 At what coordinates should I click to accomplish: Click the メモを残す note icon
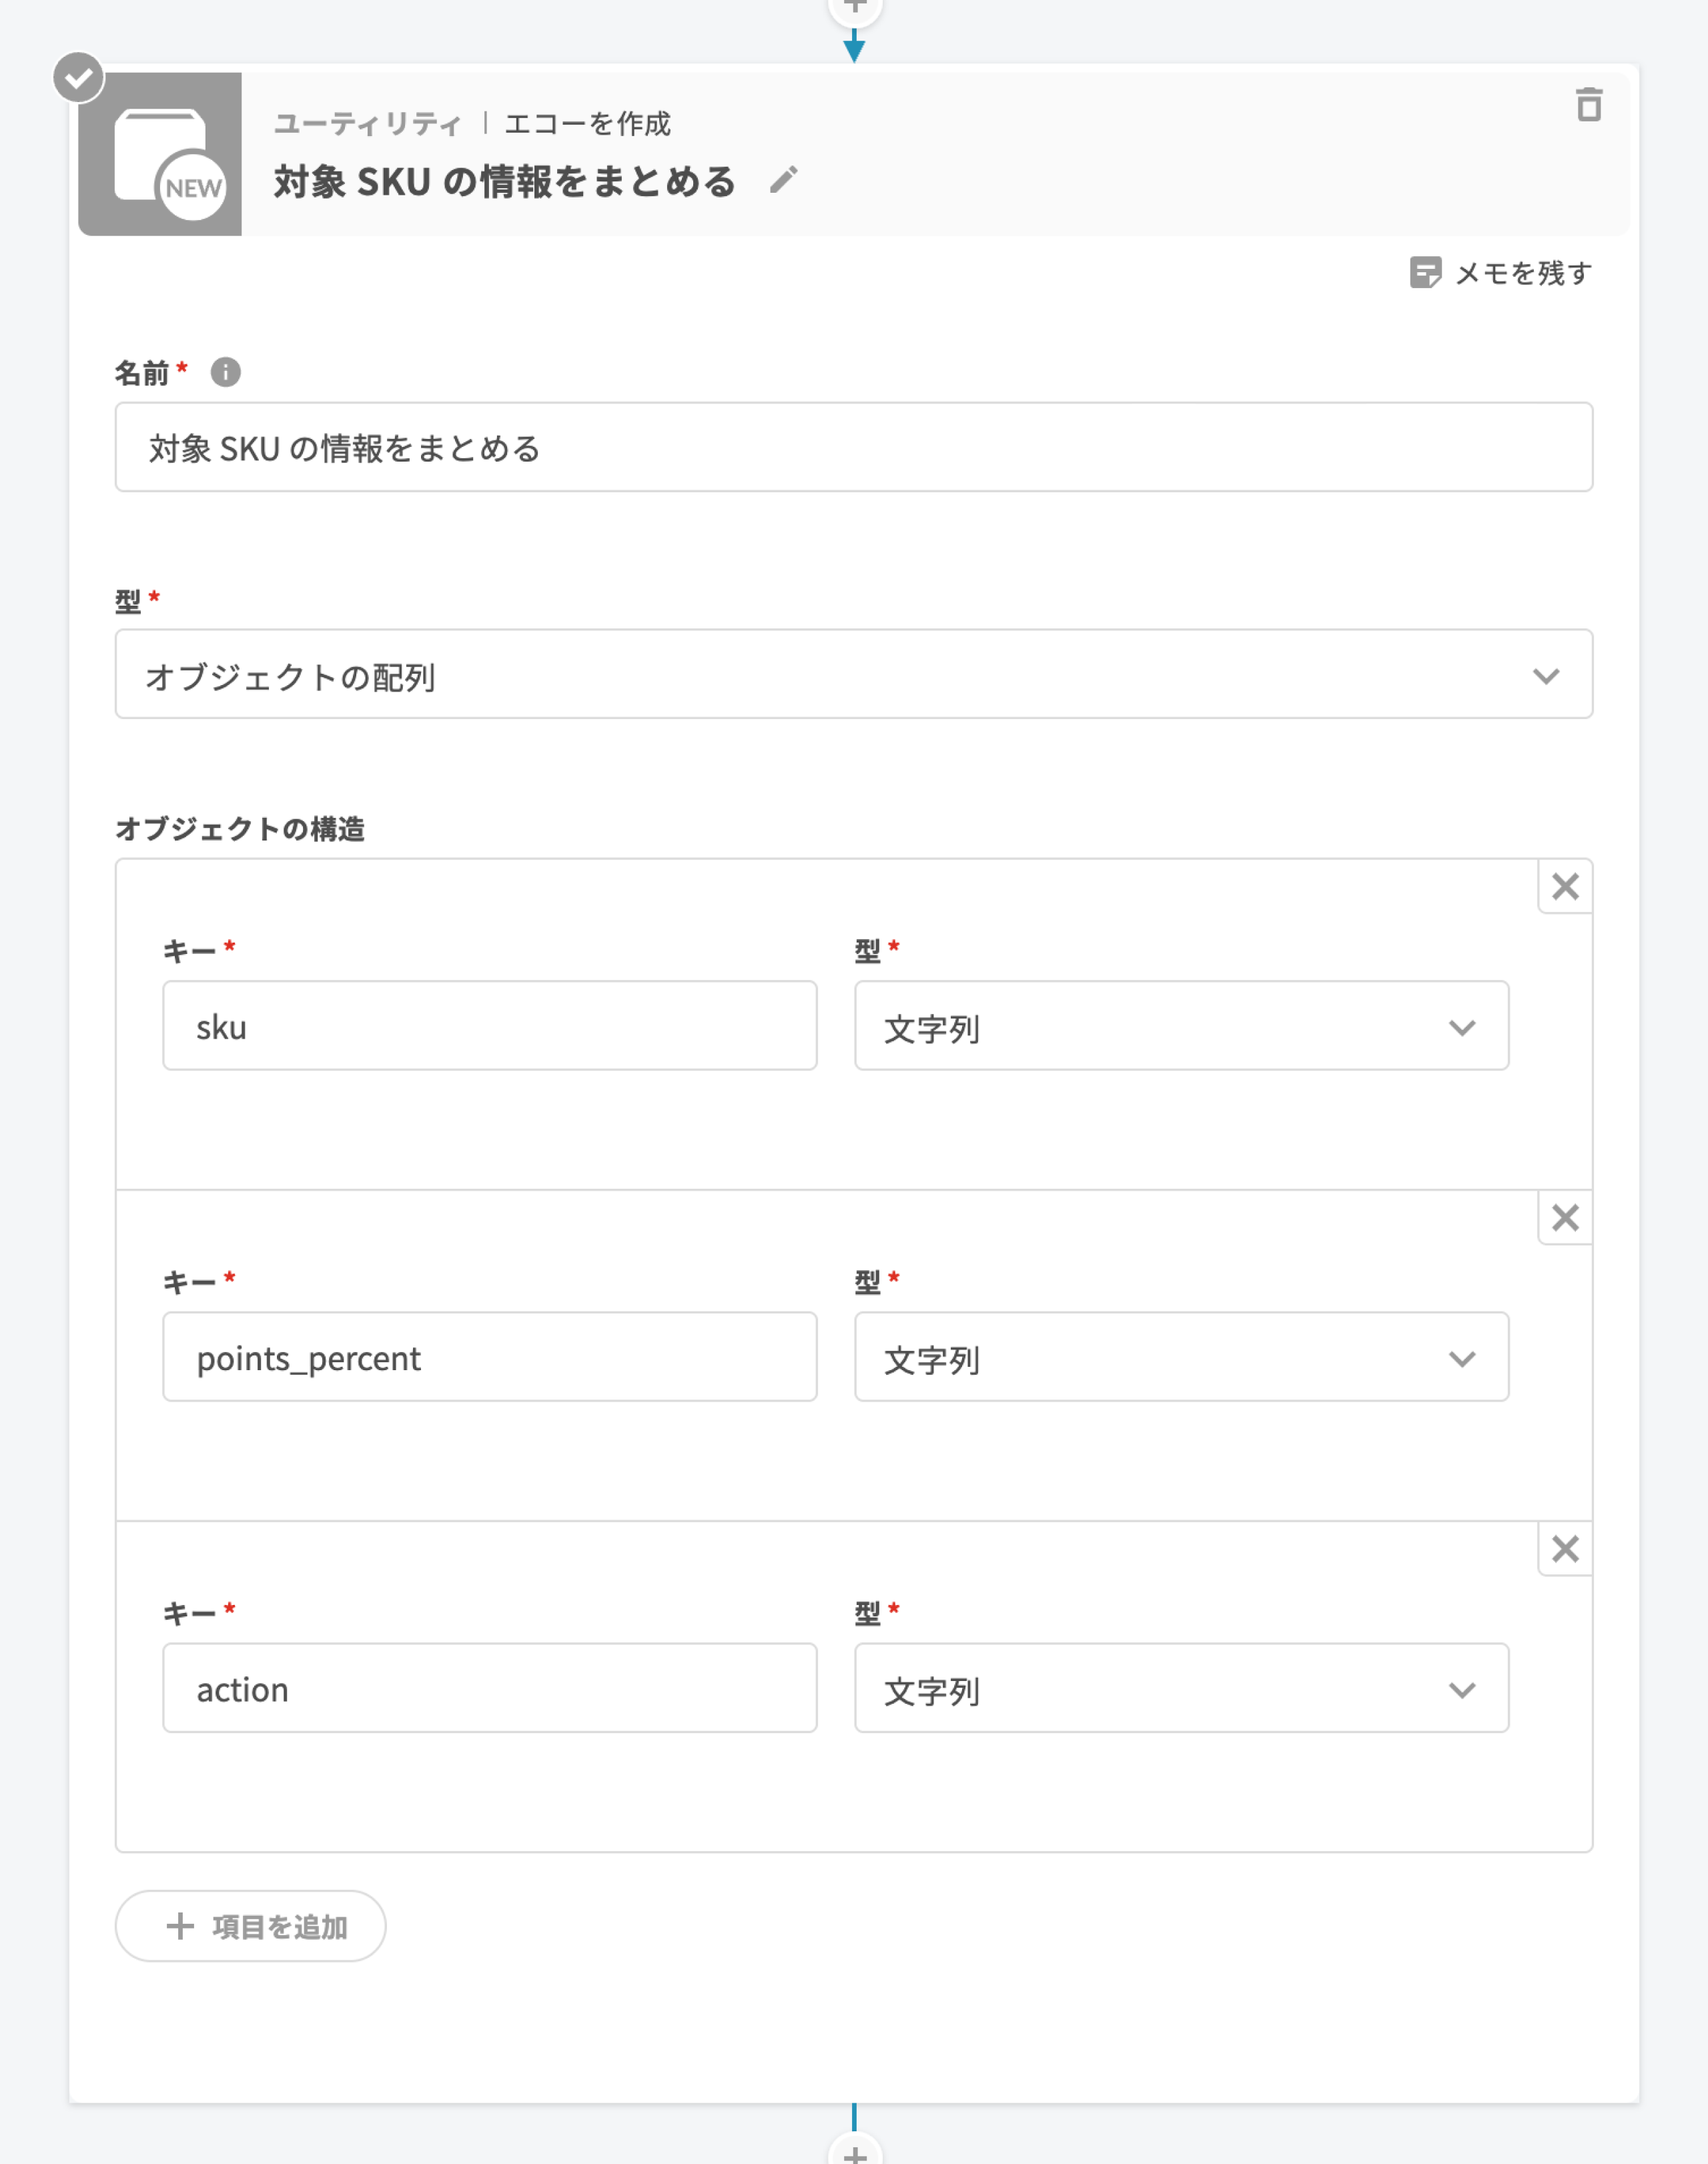pyautogui.click(x=1425, y=272)
